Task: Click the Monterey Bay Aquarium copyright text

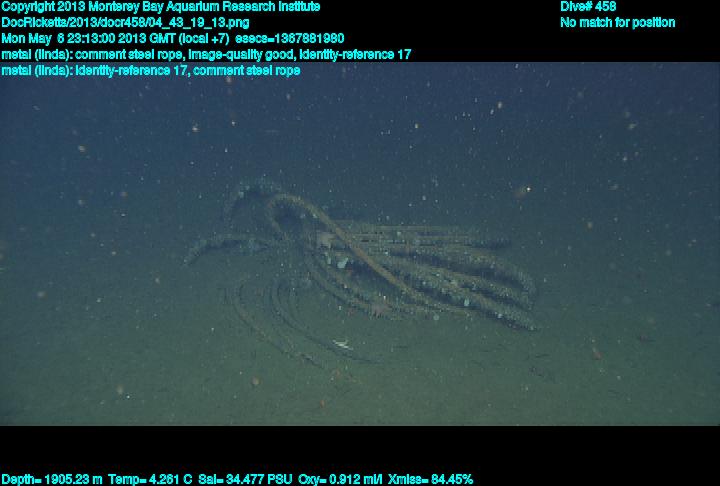Action: [x=160, y=6]
